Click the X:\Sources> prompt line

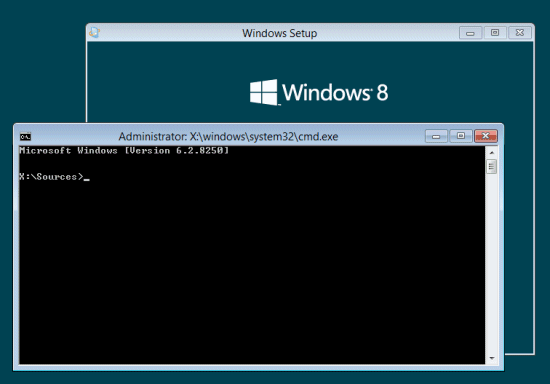54,177
